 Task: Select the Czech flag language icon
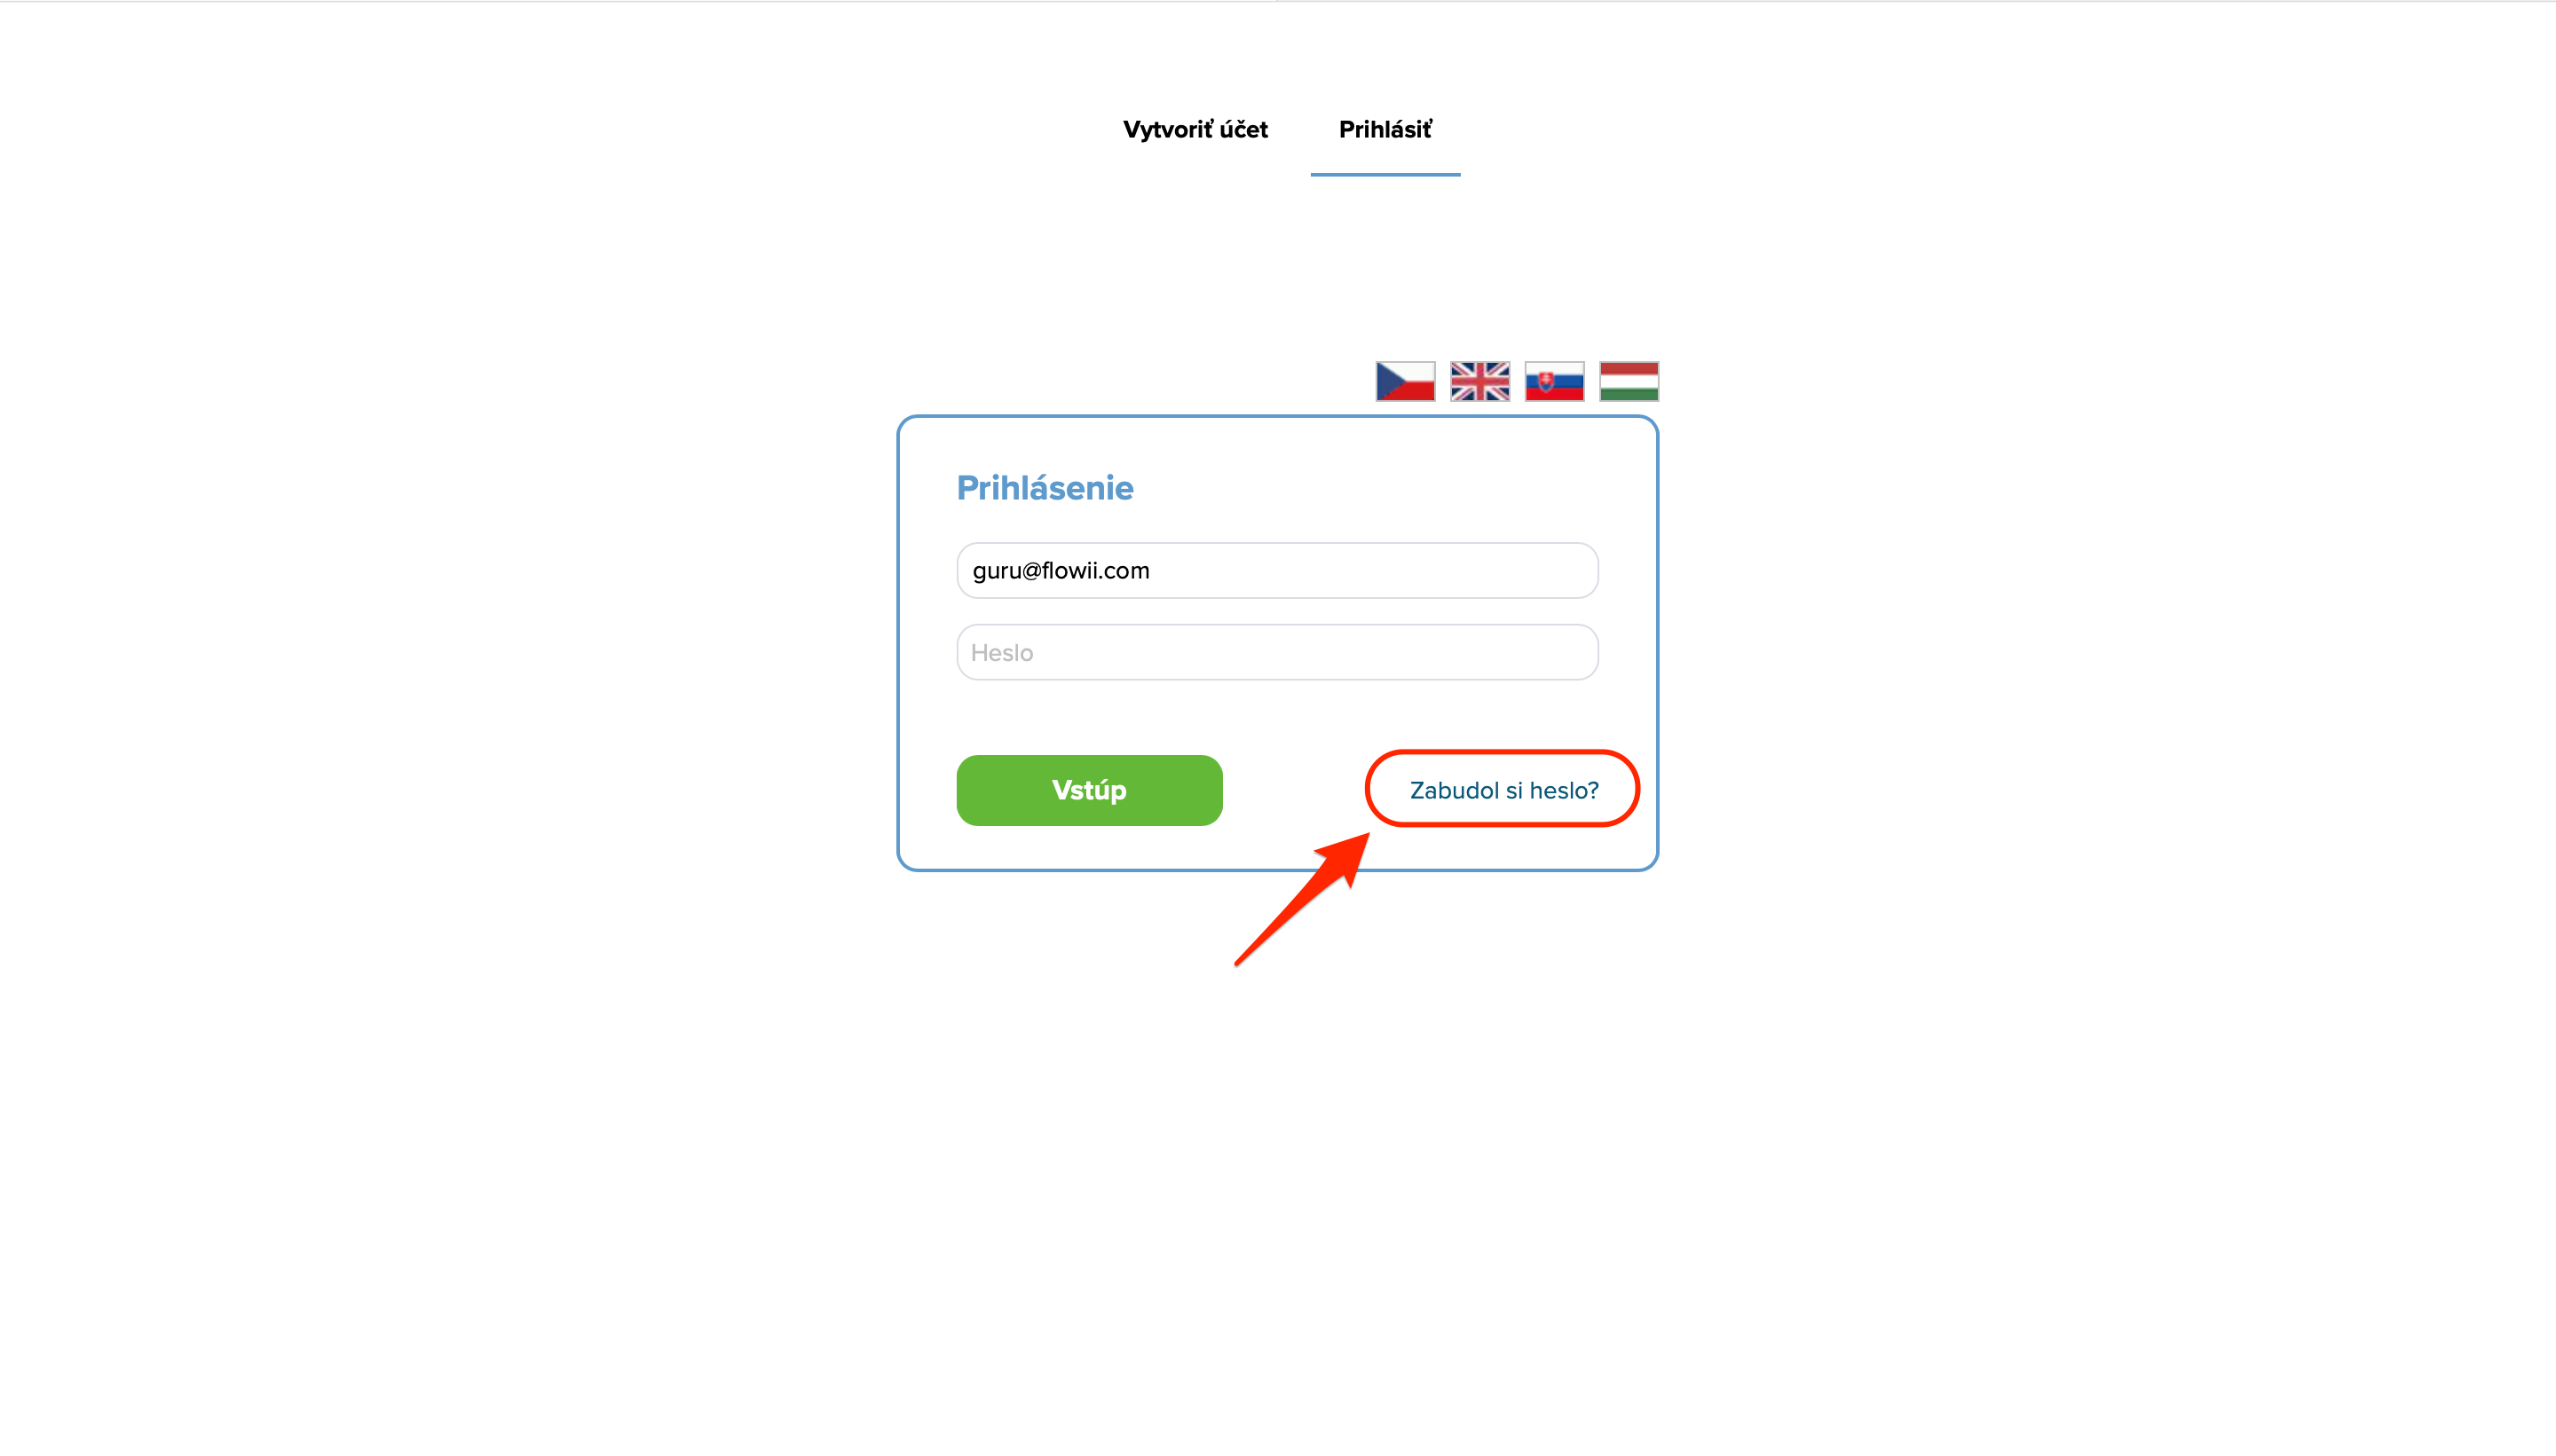coord(1405,381)
